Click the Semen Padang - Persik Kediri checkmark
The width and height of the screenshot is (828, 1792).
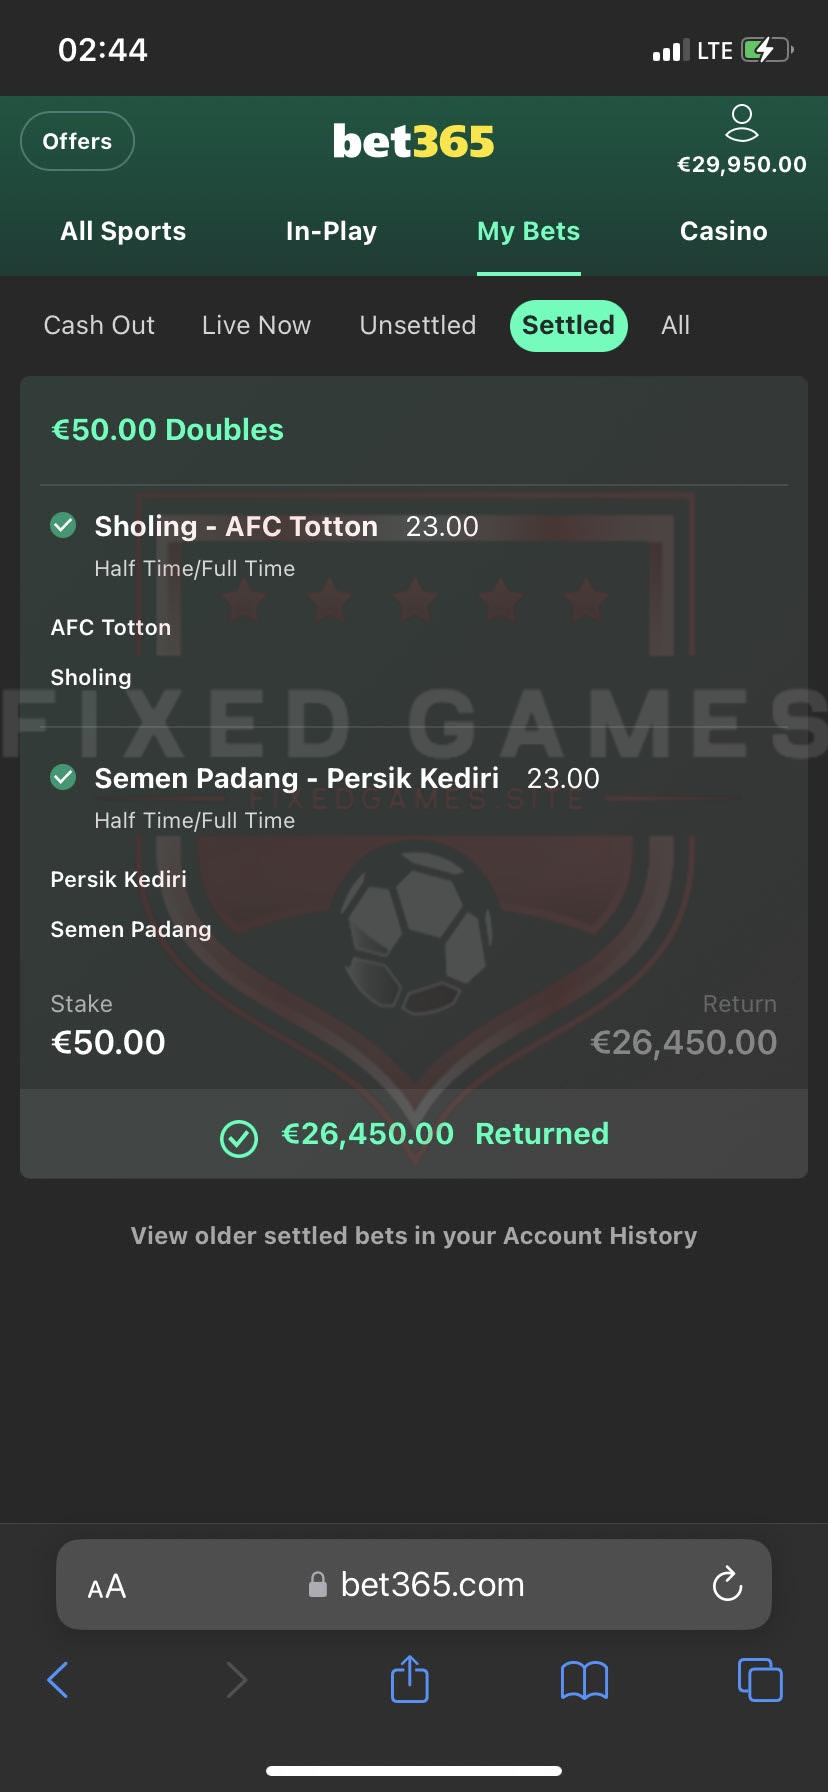tap(63, 777)
